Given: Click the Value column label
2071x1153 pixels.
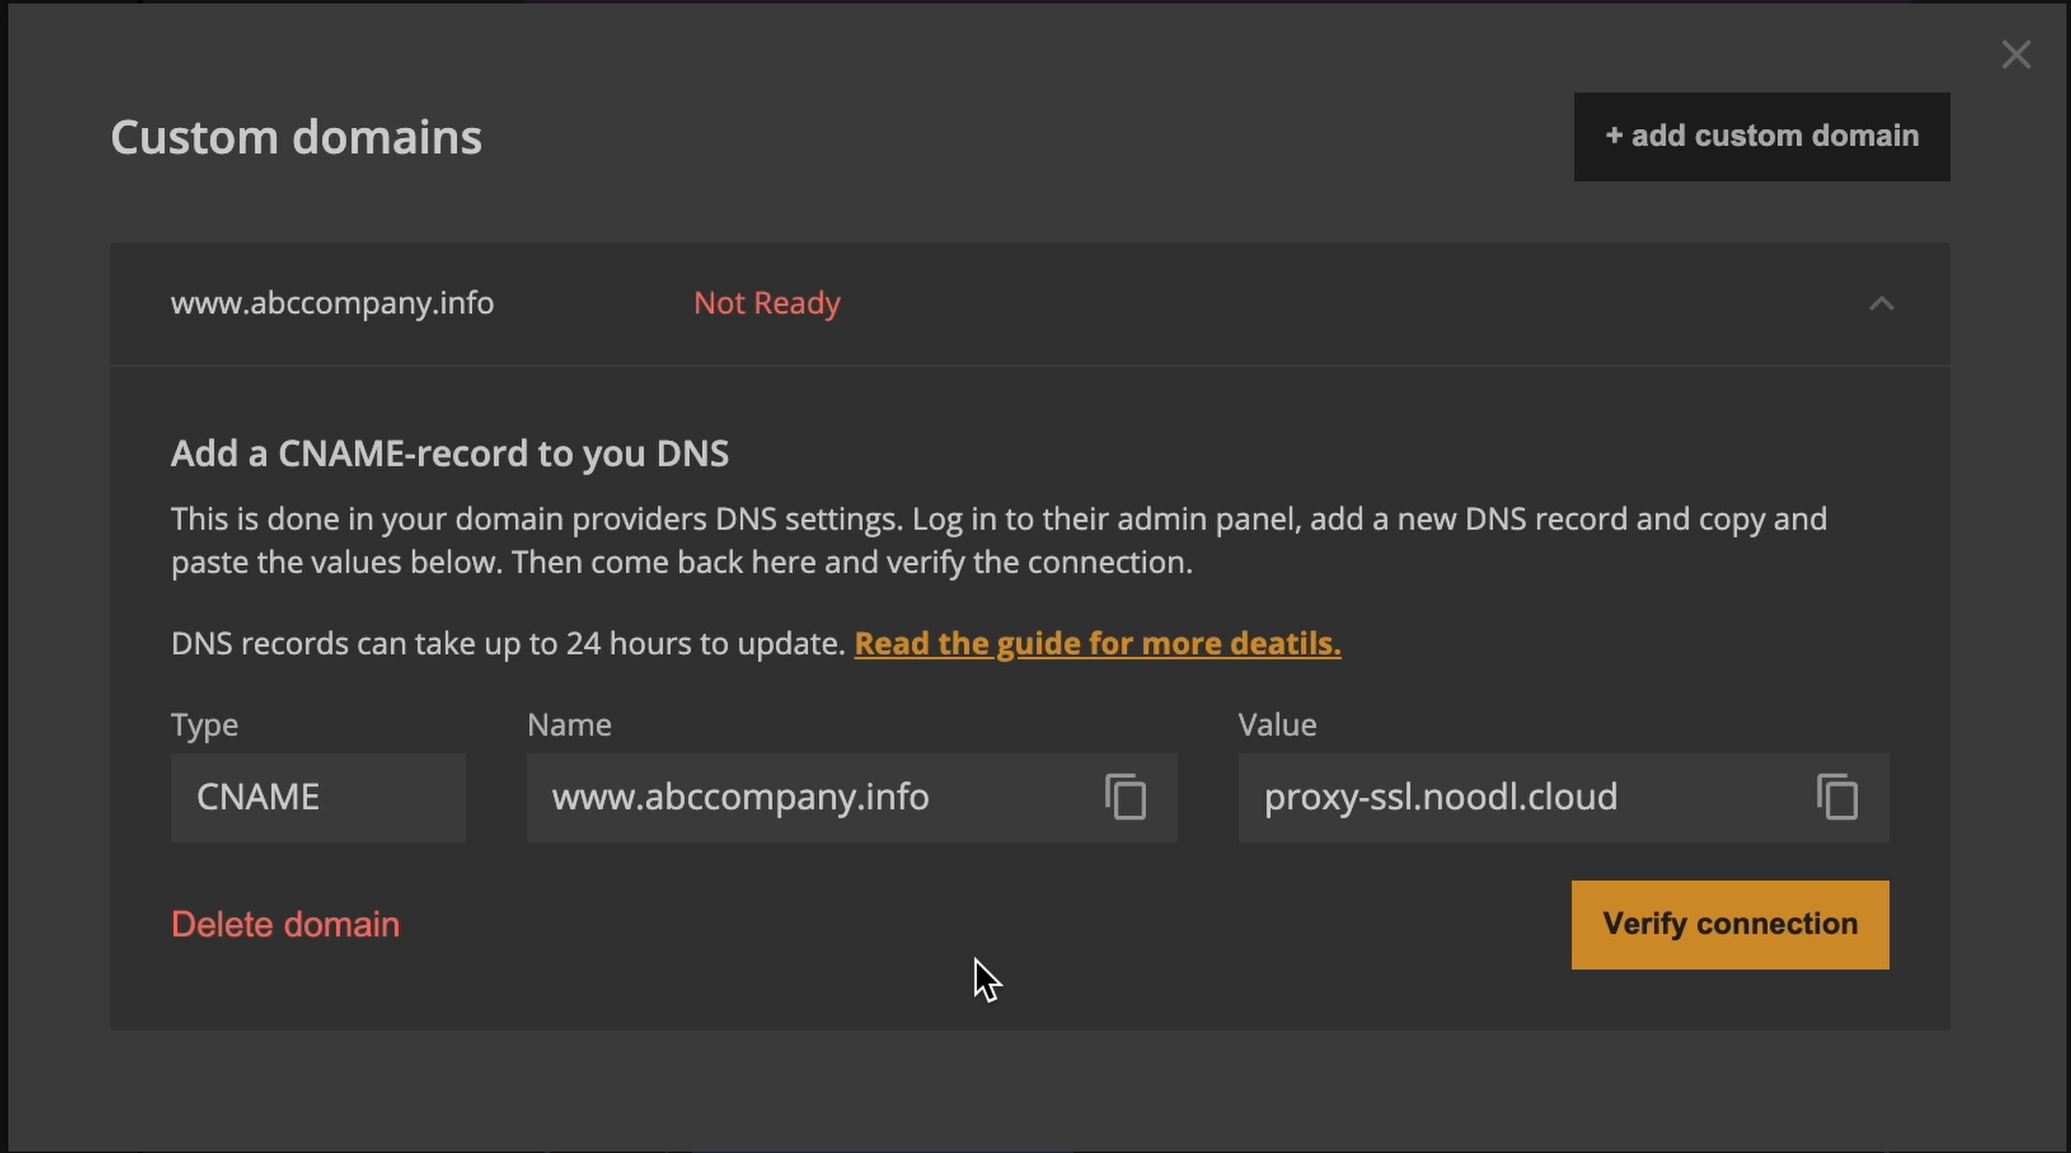Looking at the screenshot, I should (1276, 724).
